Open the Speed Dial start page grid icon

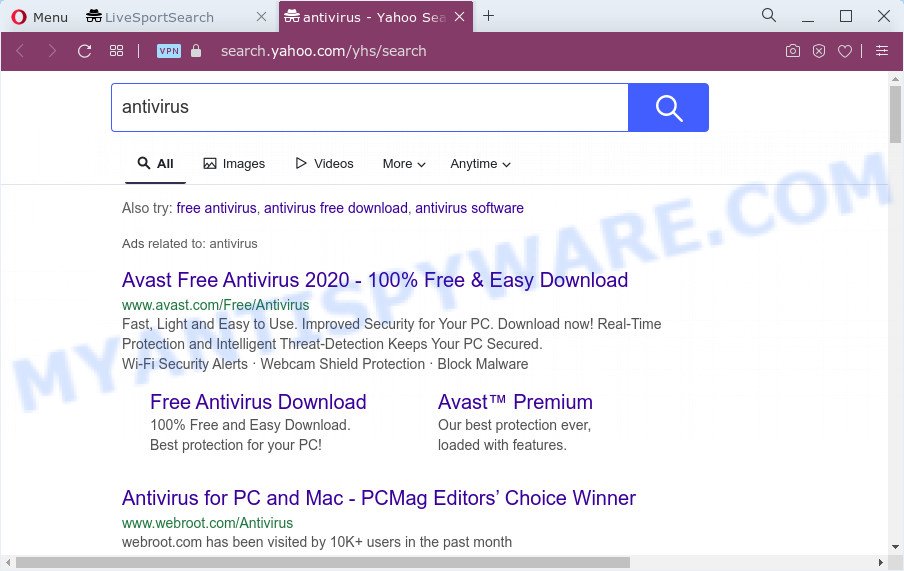[x=116, y=51]
